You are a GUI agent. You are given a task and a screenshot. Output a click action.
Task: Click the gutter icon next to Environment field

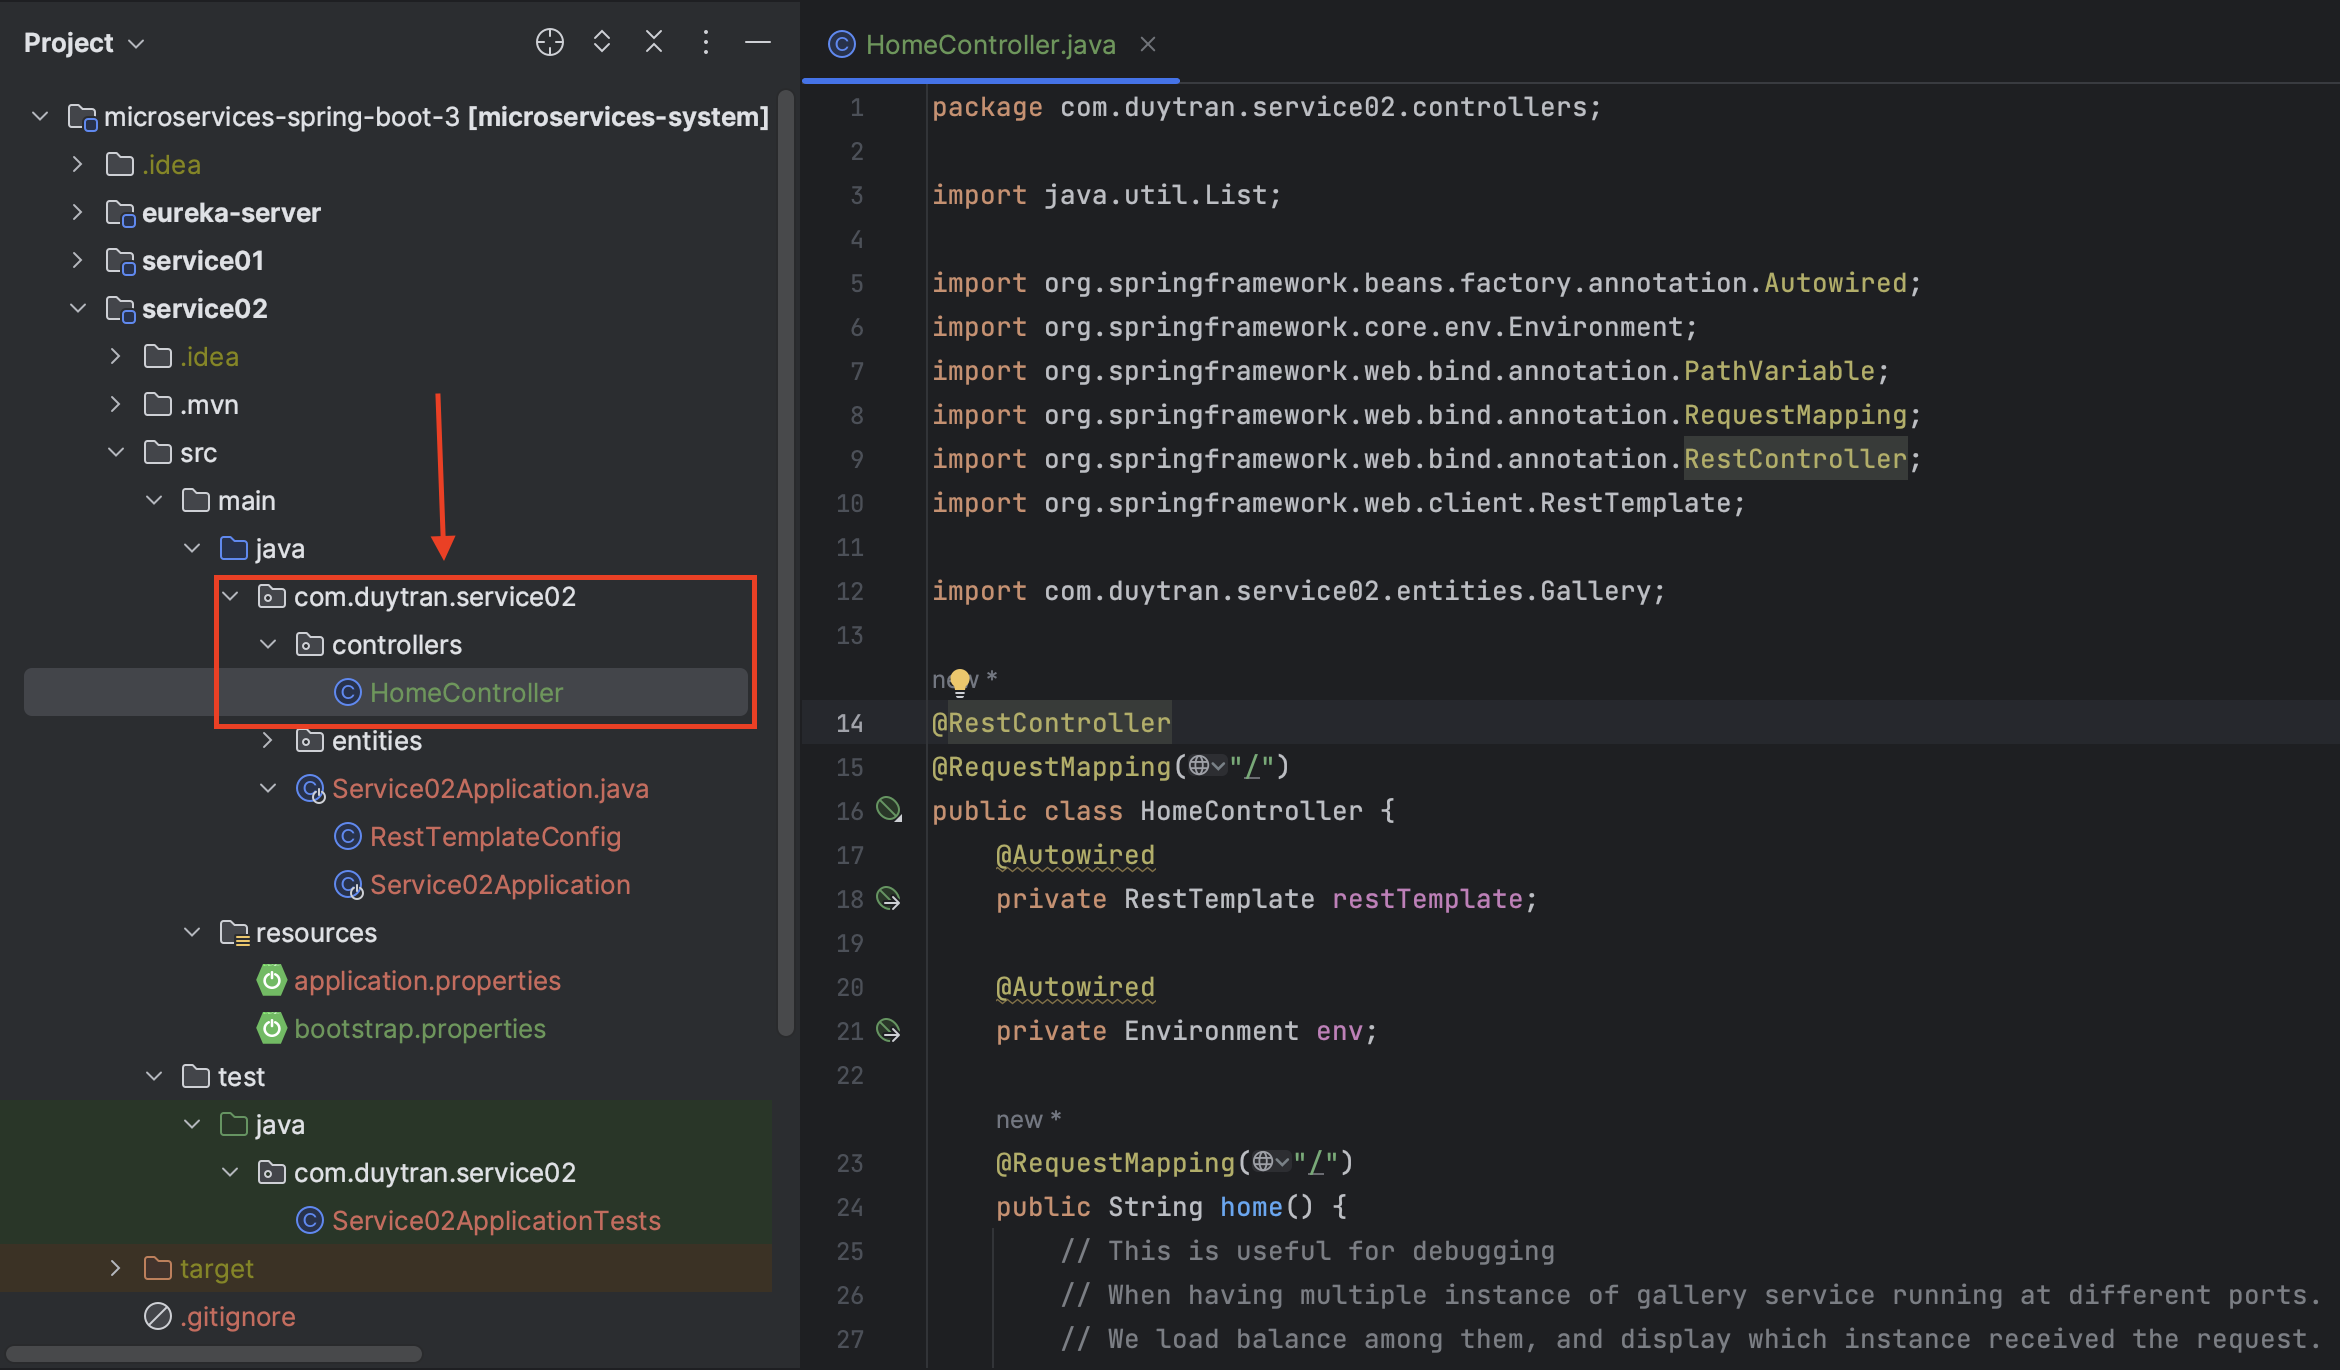tap(889, 1031)
